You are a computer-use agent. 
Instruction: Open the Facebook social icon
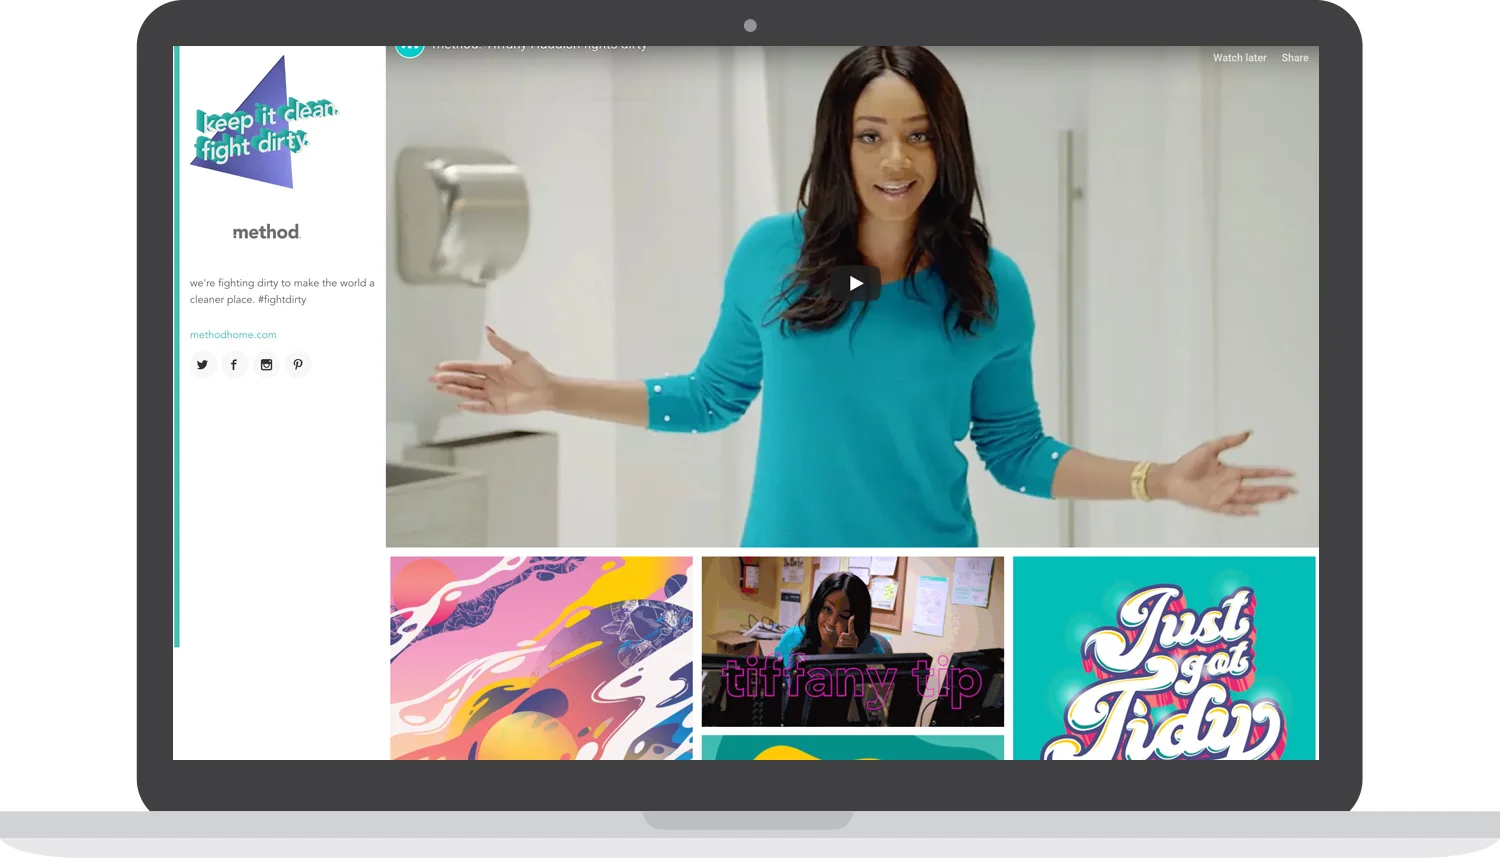[x=234, y=365]
